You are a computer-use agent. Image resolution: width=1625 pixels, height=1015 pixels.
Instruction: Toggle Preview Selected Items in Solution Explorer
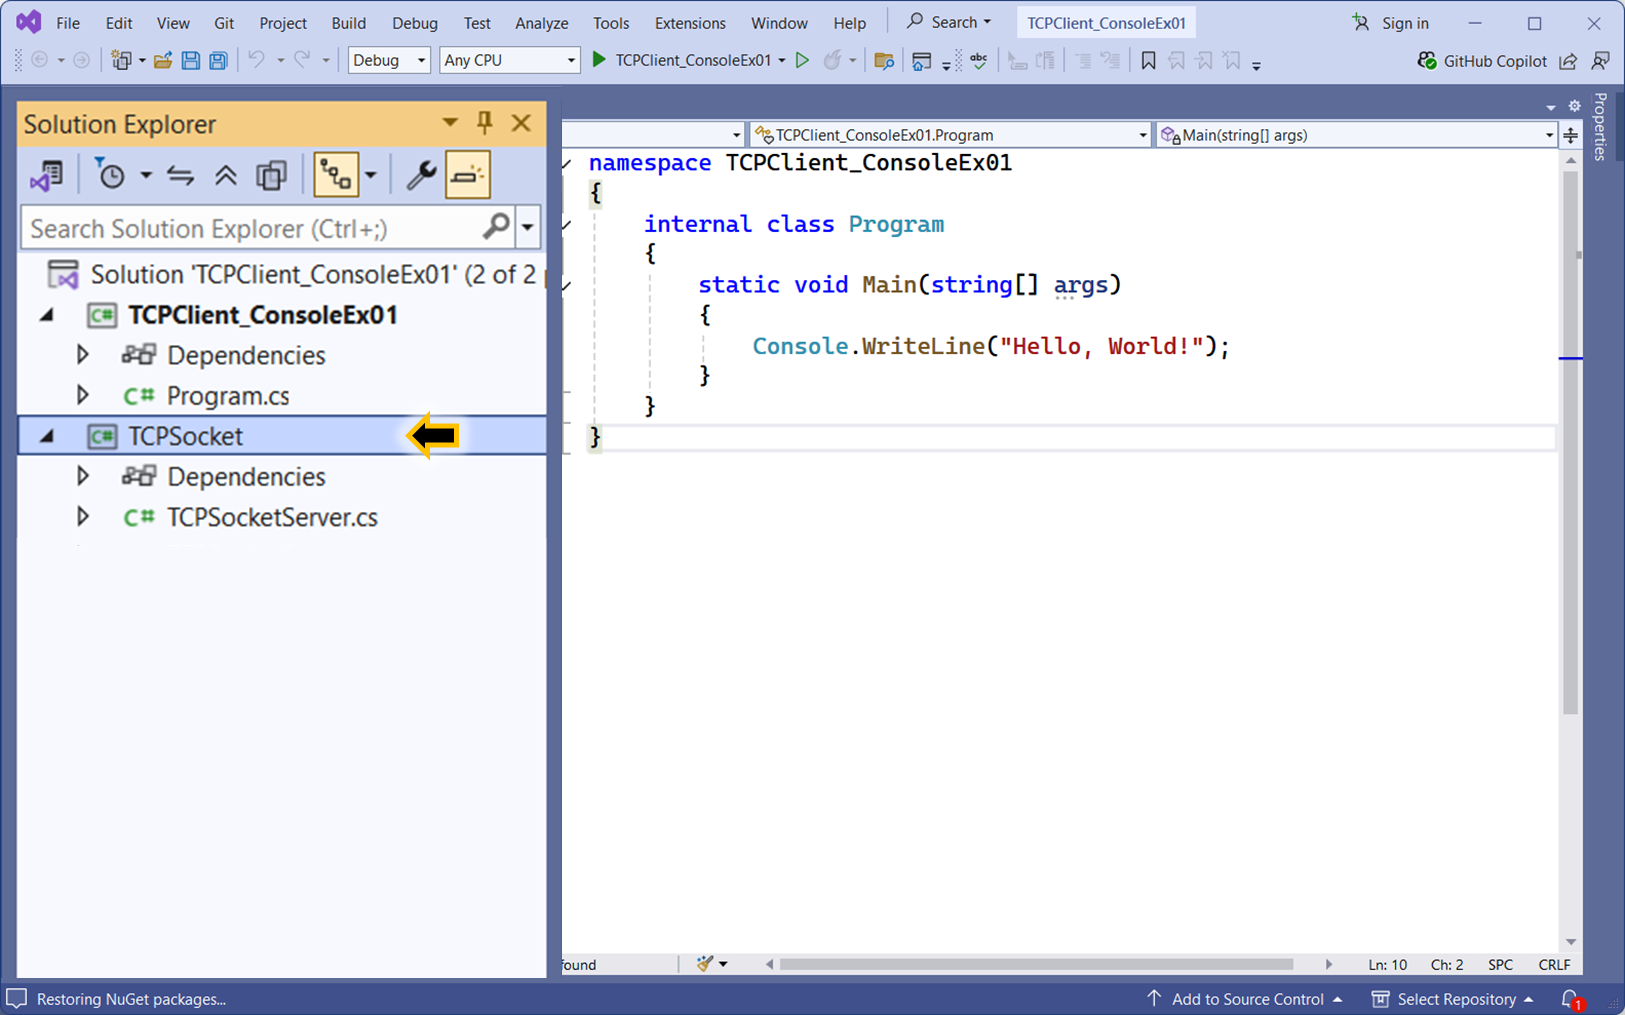click(x=467, y=176)
